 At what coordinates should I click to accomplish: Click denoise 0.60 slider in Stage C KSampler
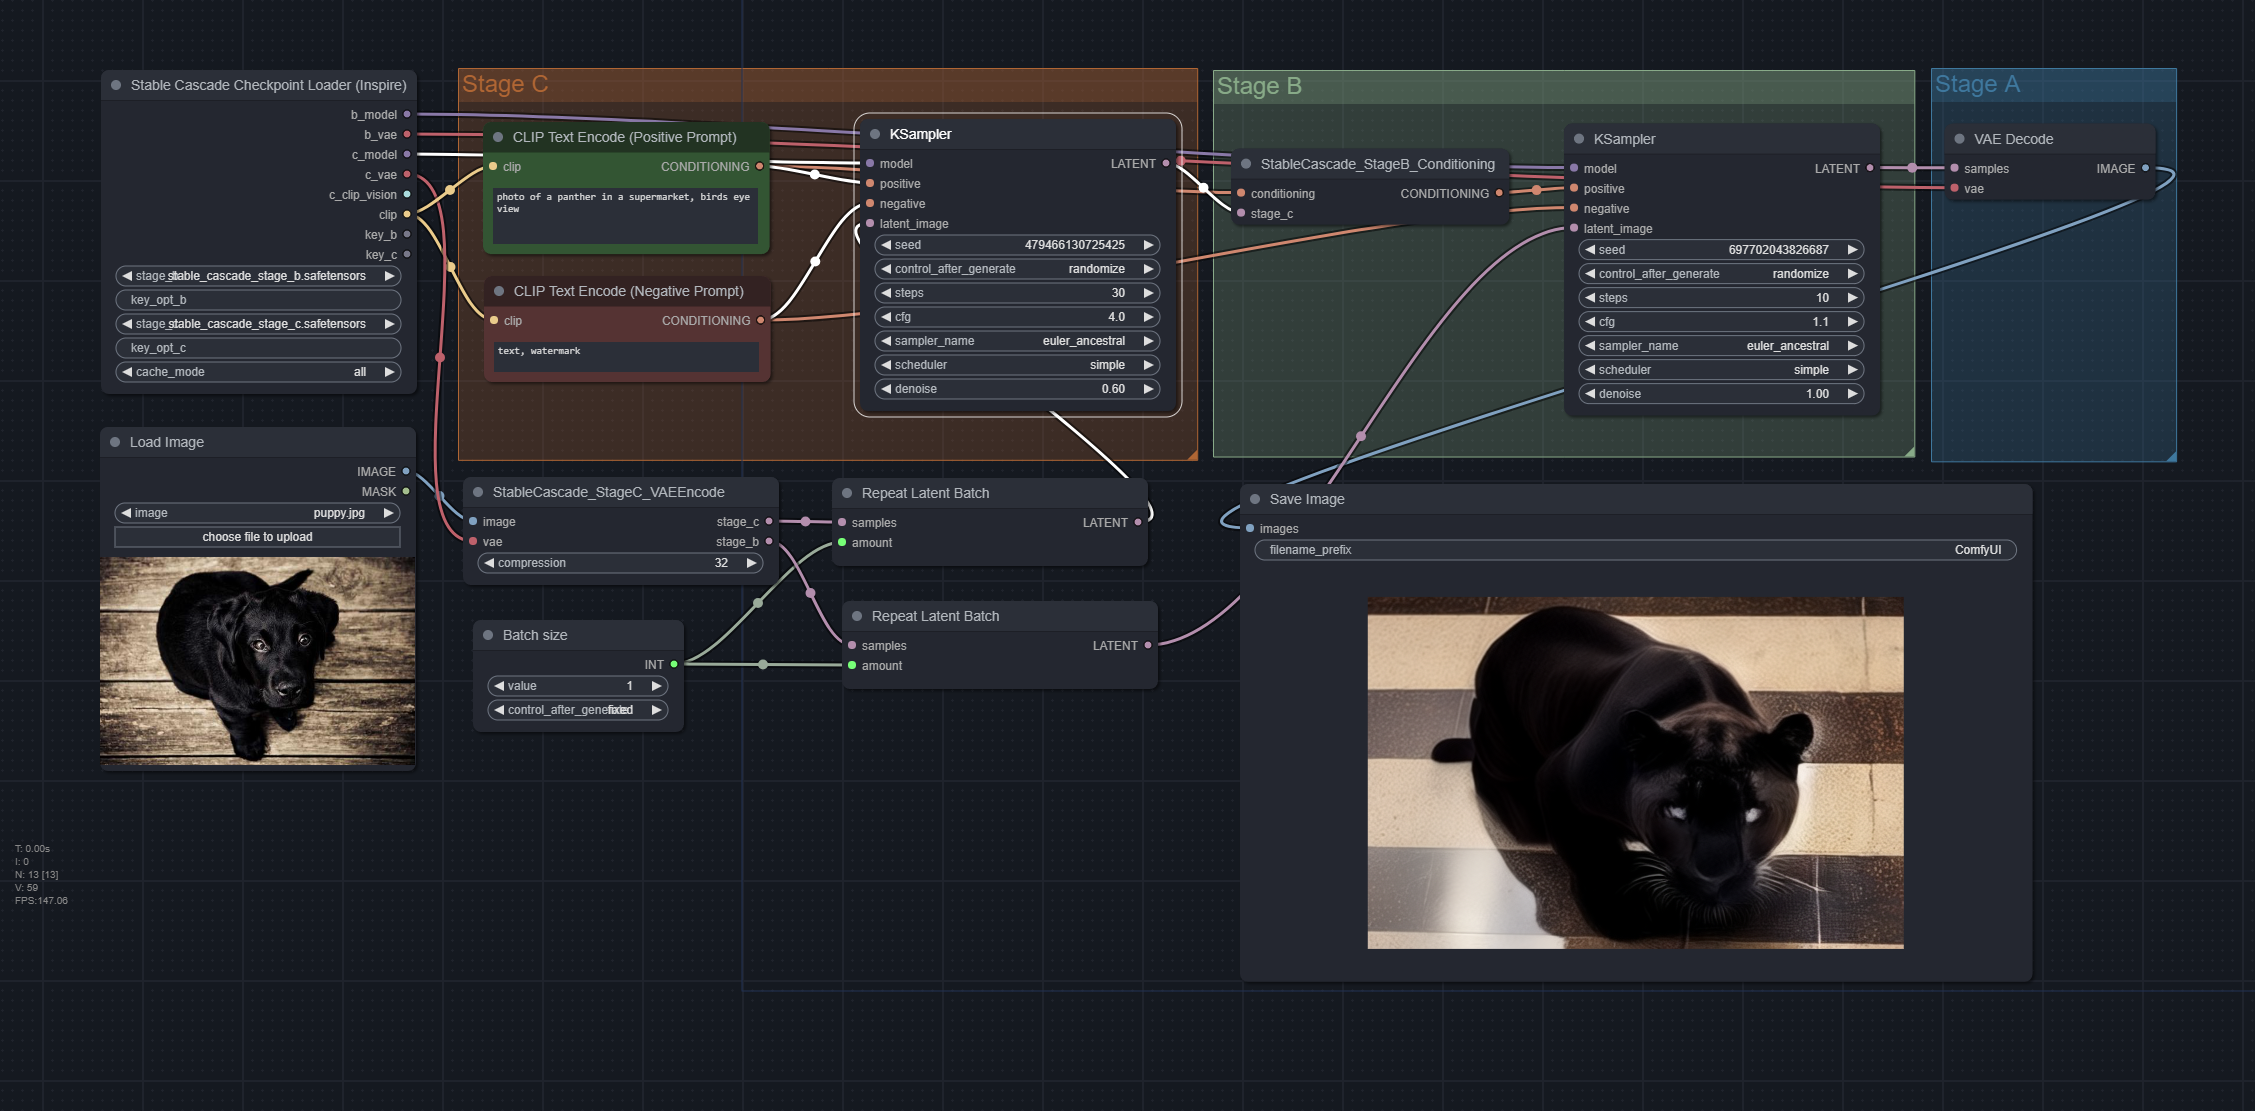1017,389
